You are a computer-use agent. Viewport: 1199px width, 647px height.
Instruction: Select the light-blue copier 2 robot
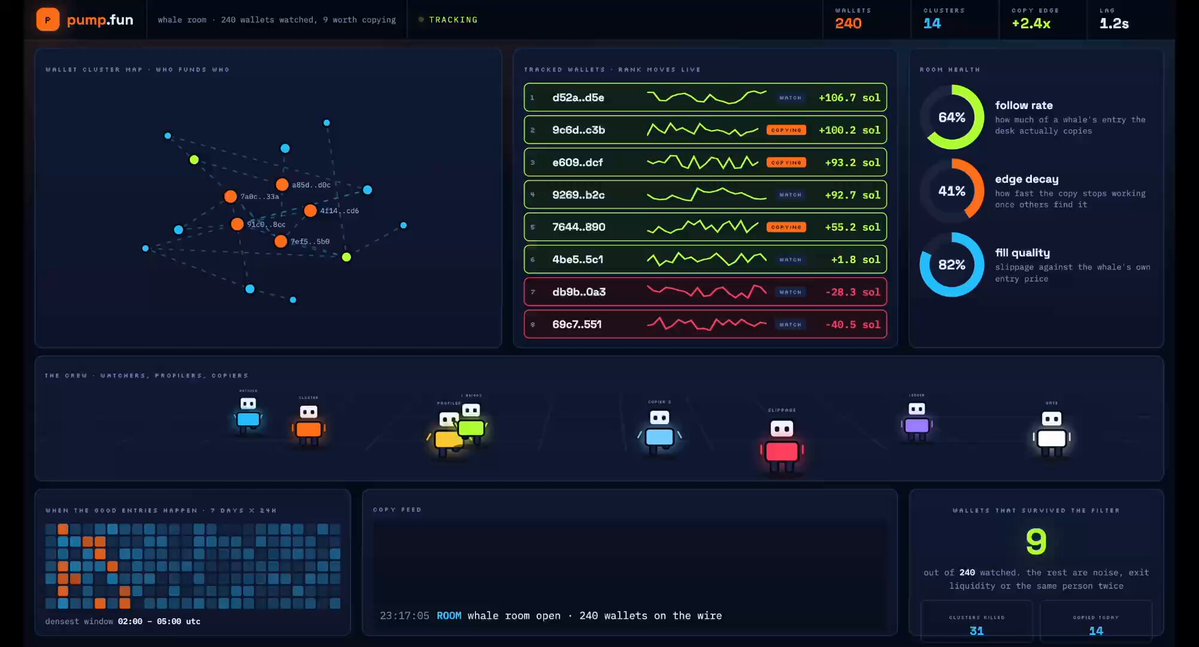pos(659,432)
